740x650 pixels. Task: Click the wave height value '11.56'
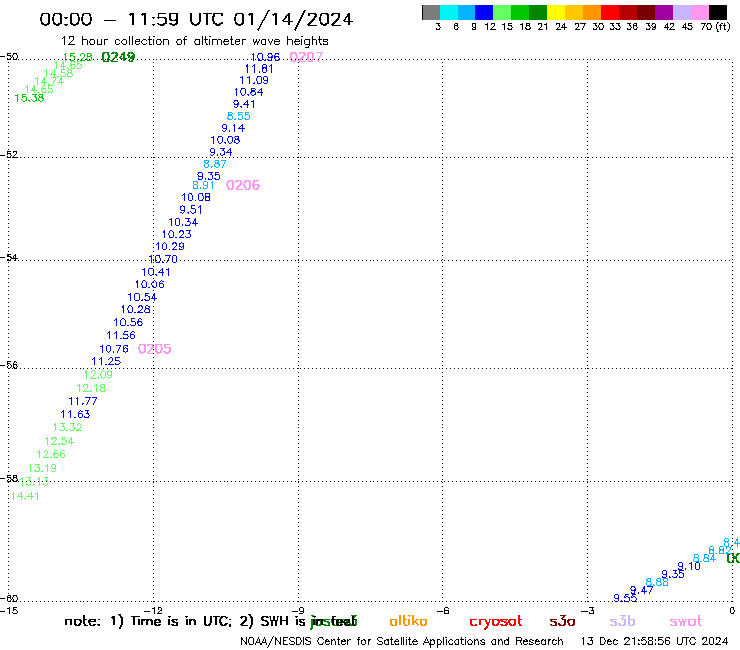pyautogui.click(x=121, y=336)
